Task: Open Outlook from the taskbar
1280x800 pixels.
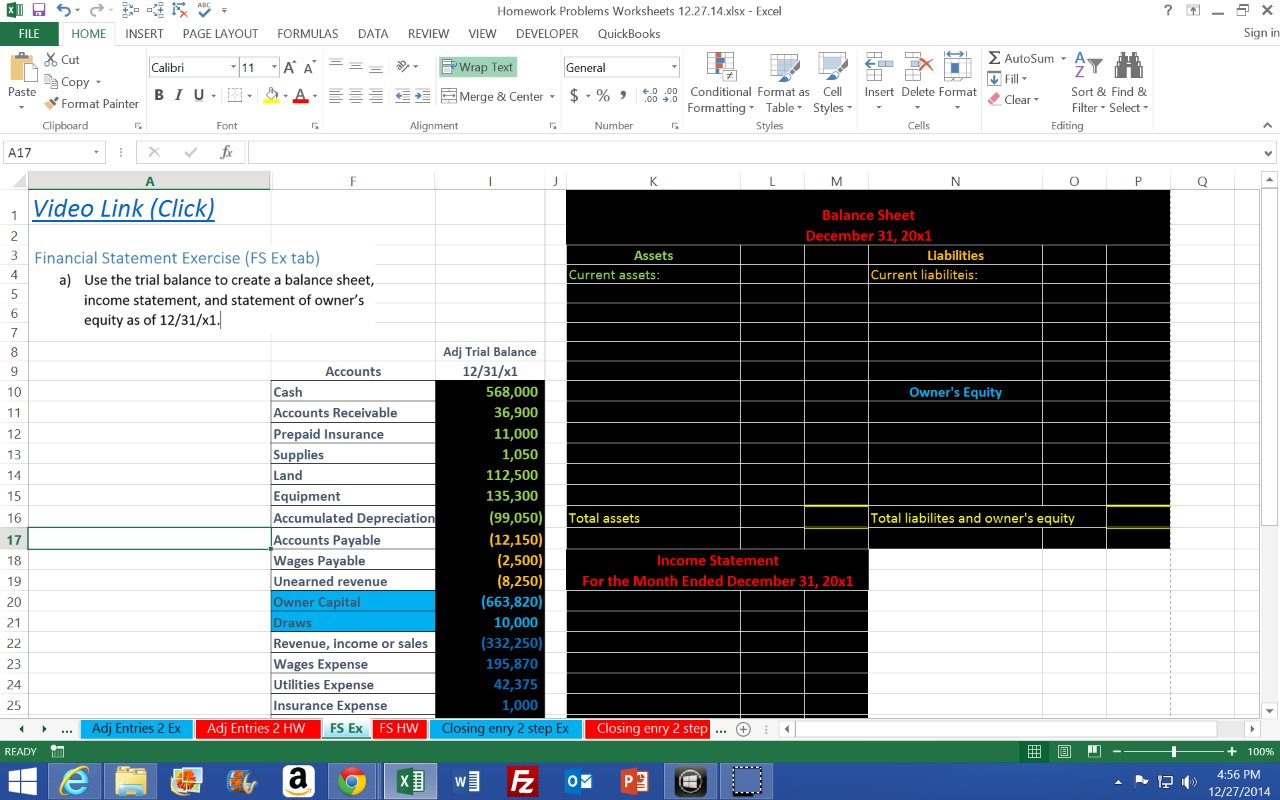Action: [579, 781]
